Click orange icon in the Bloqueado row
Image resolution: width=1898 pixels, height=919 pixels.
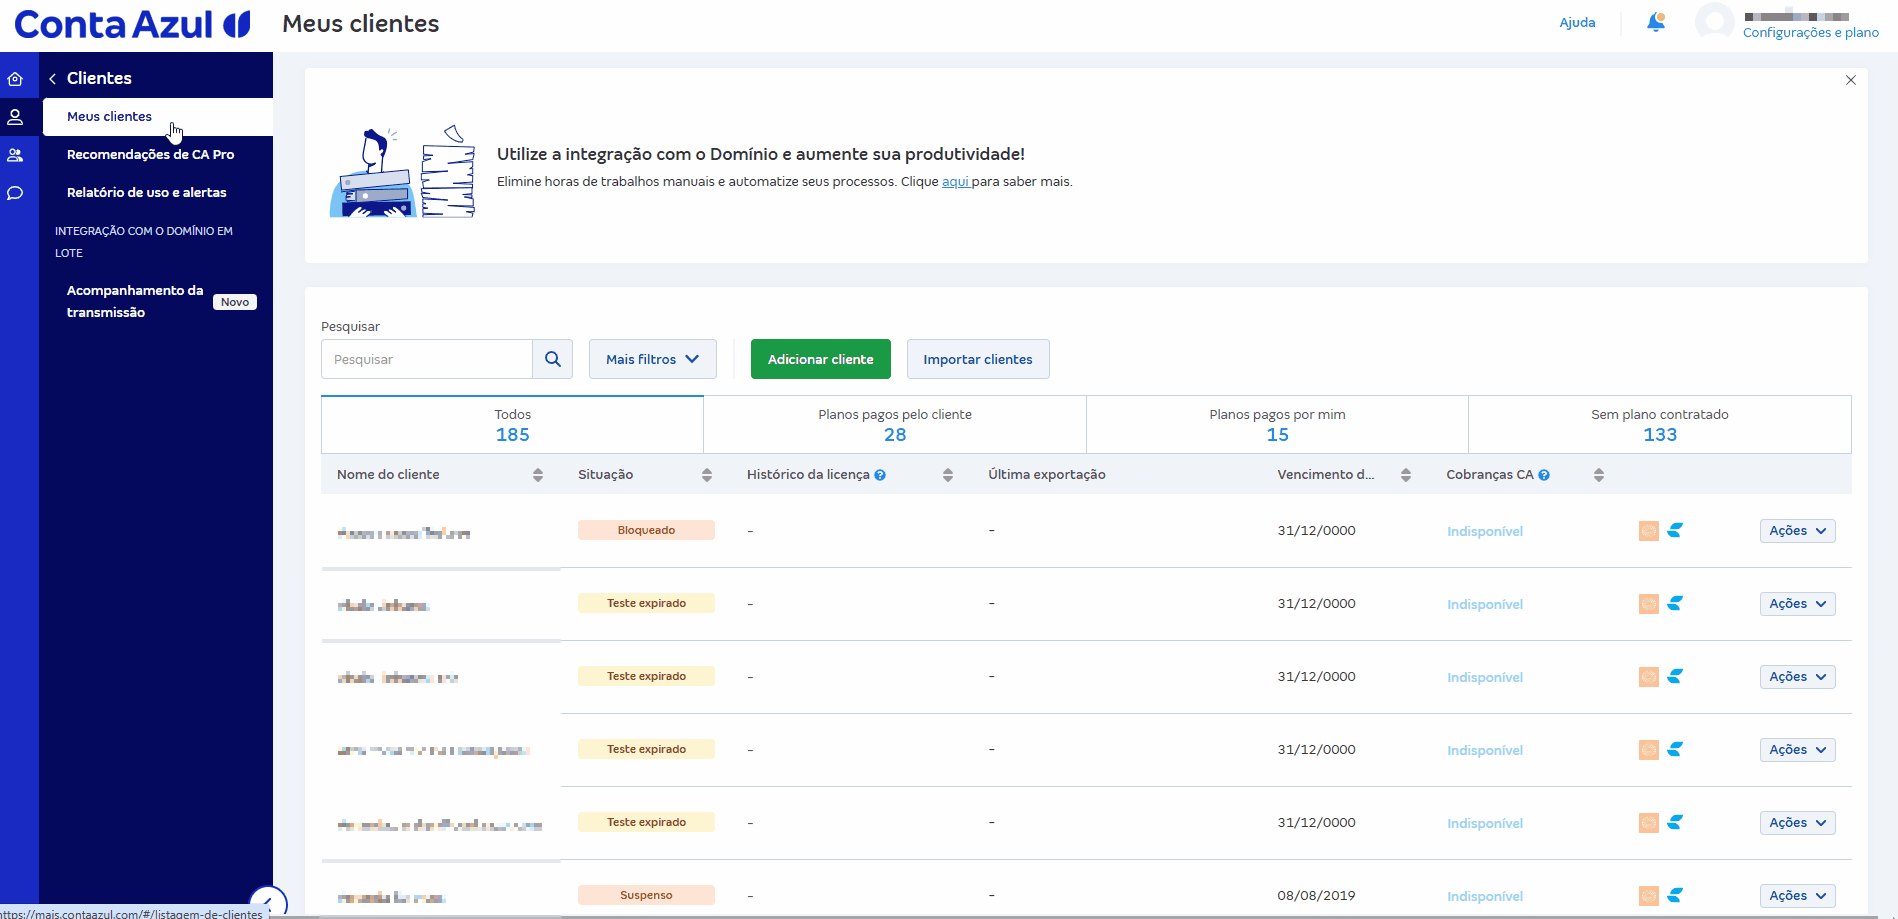point(1649,531)
